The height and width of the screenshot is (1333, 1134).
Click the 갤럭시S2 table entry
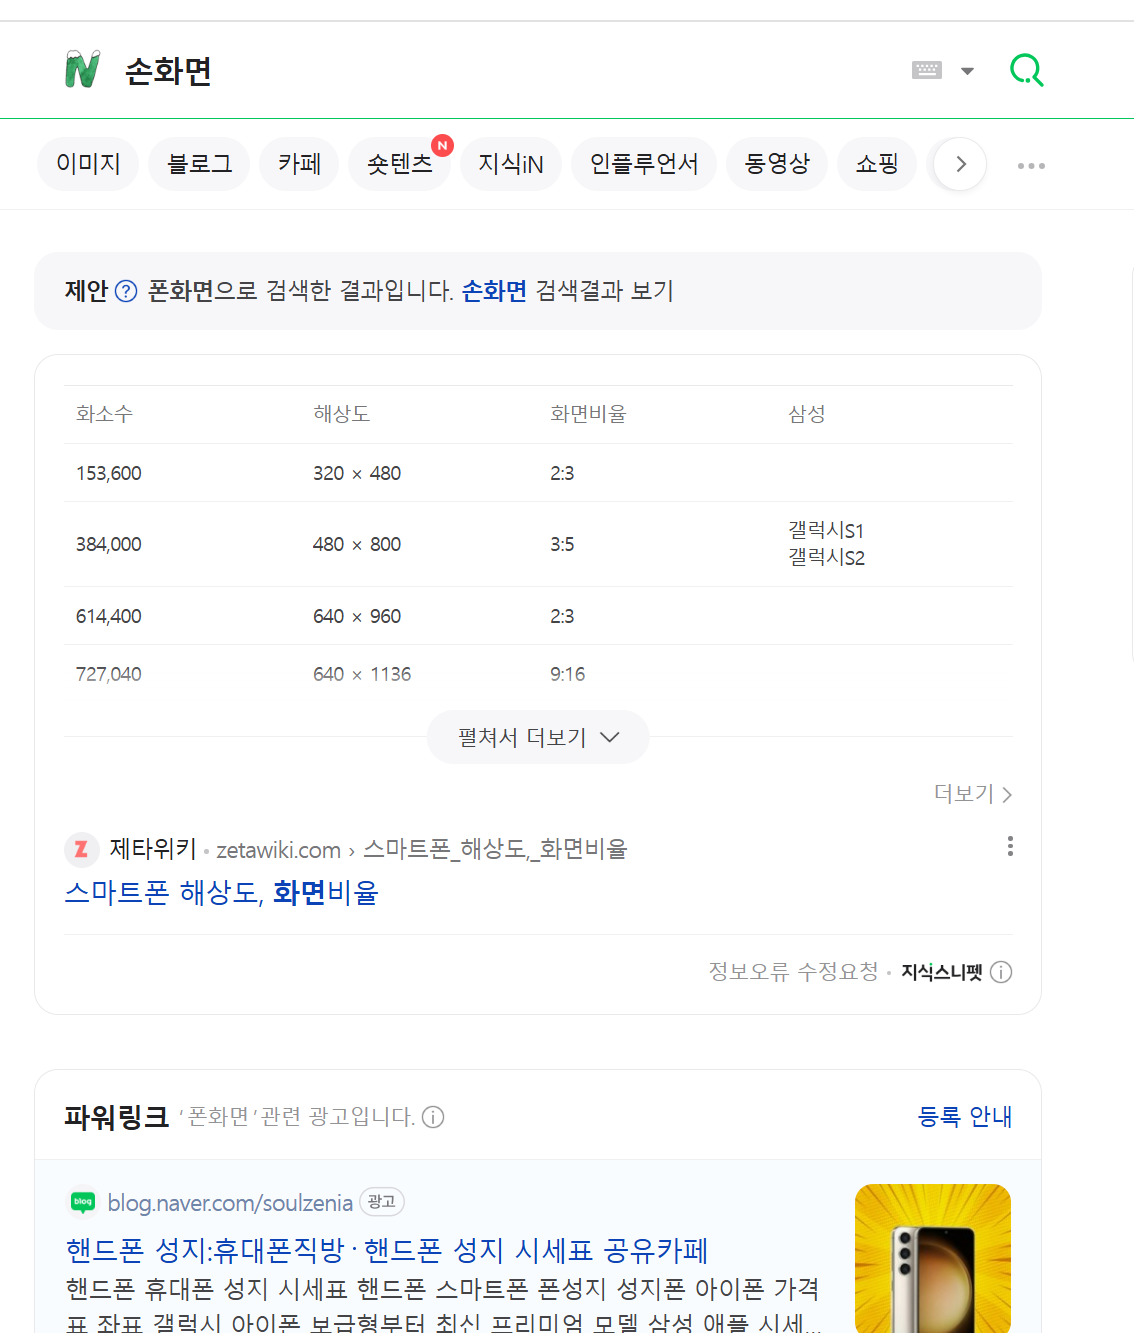tap(826, 557)
